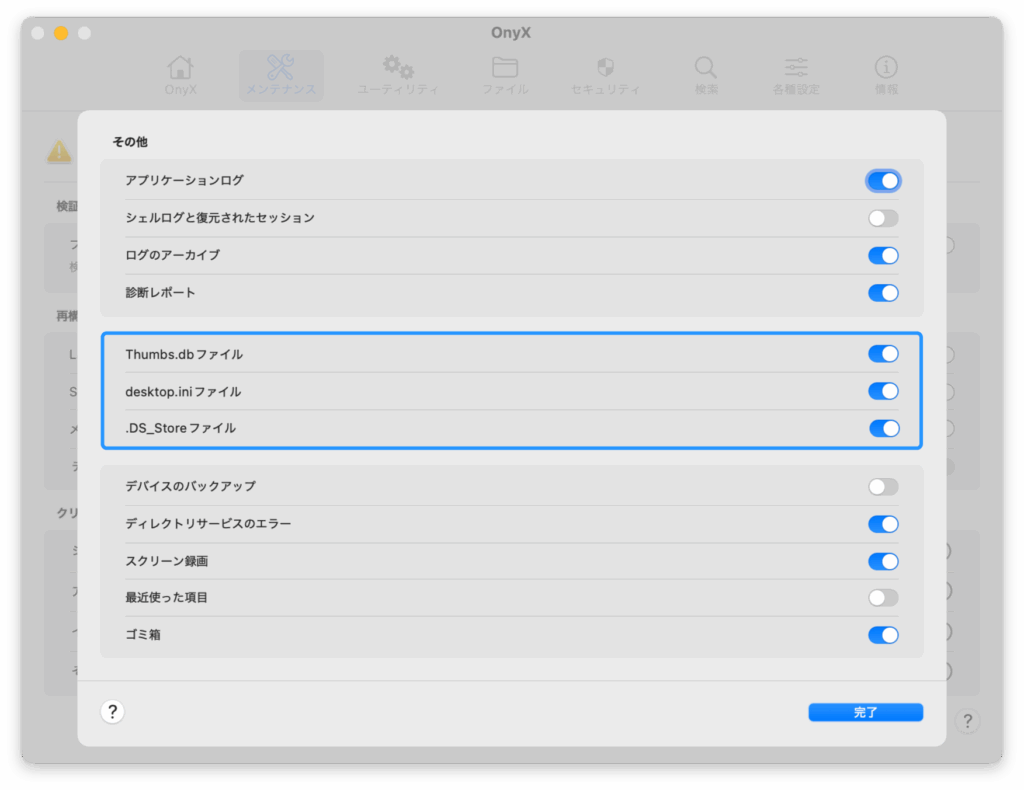Disable the アプリケーションログ toggle
Viewport: 1024px width, 790px height.
[x=883, y=181]
